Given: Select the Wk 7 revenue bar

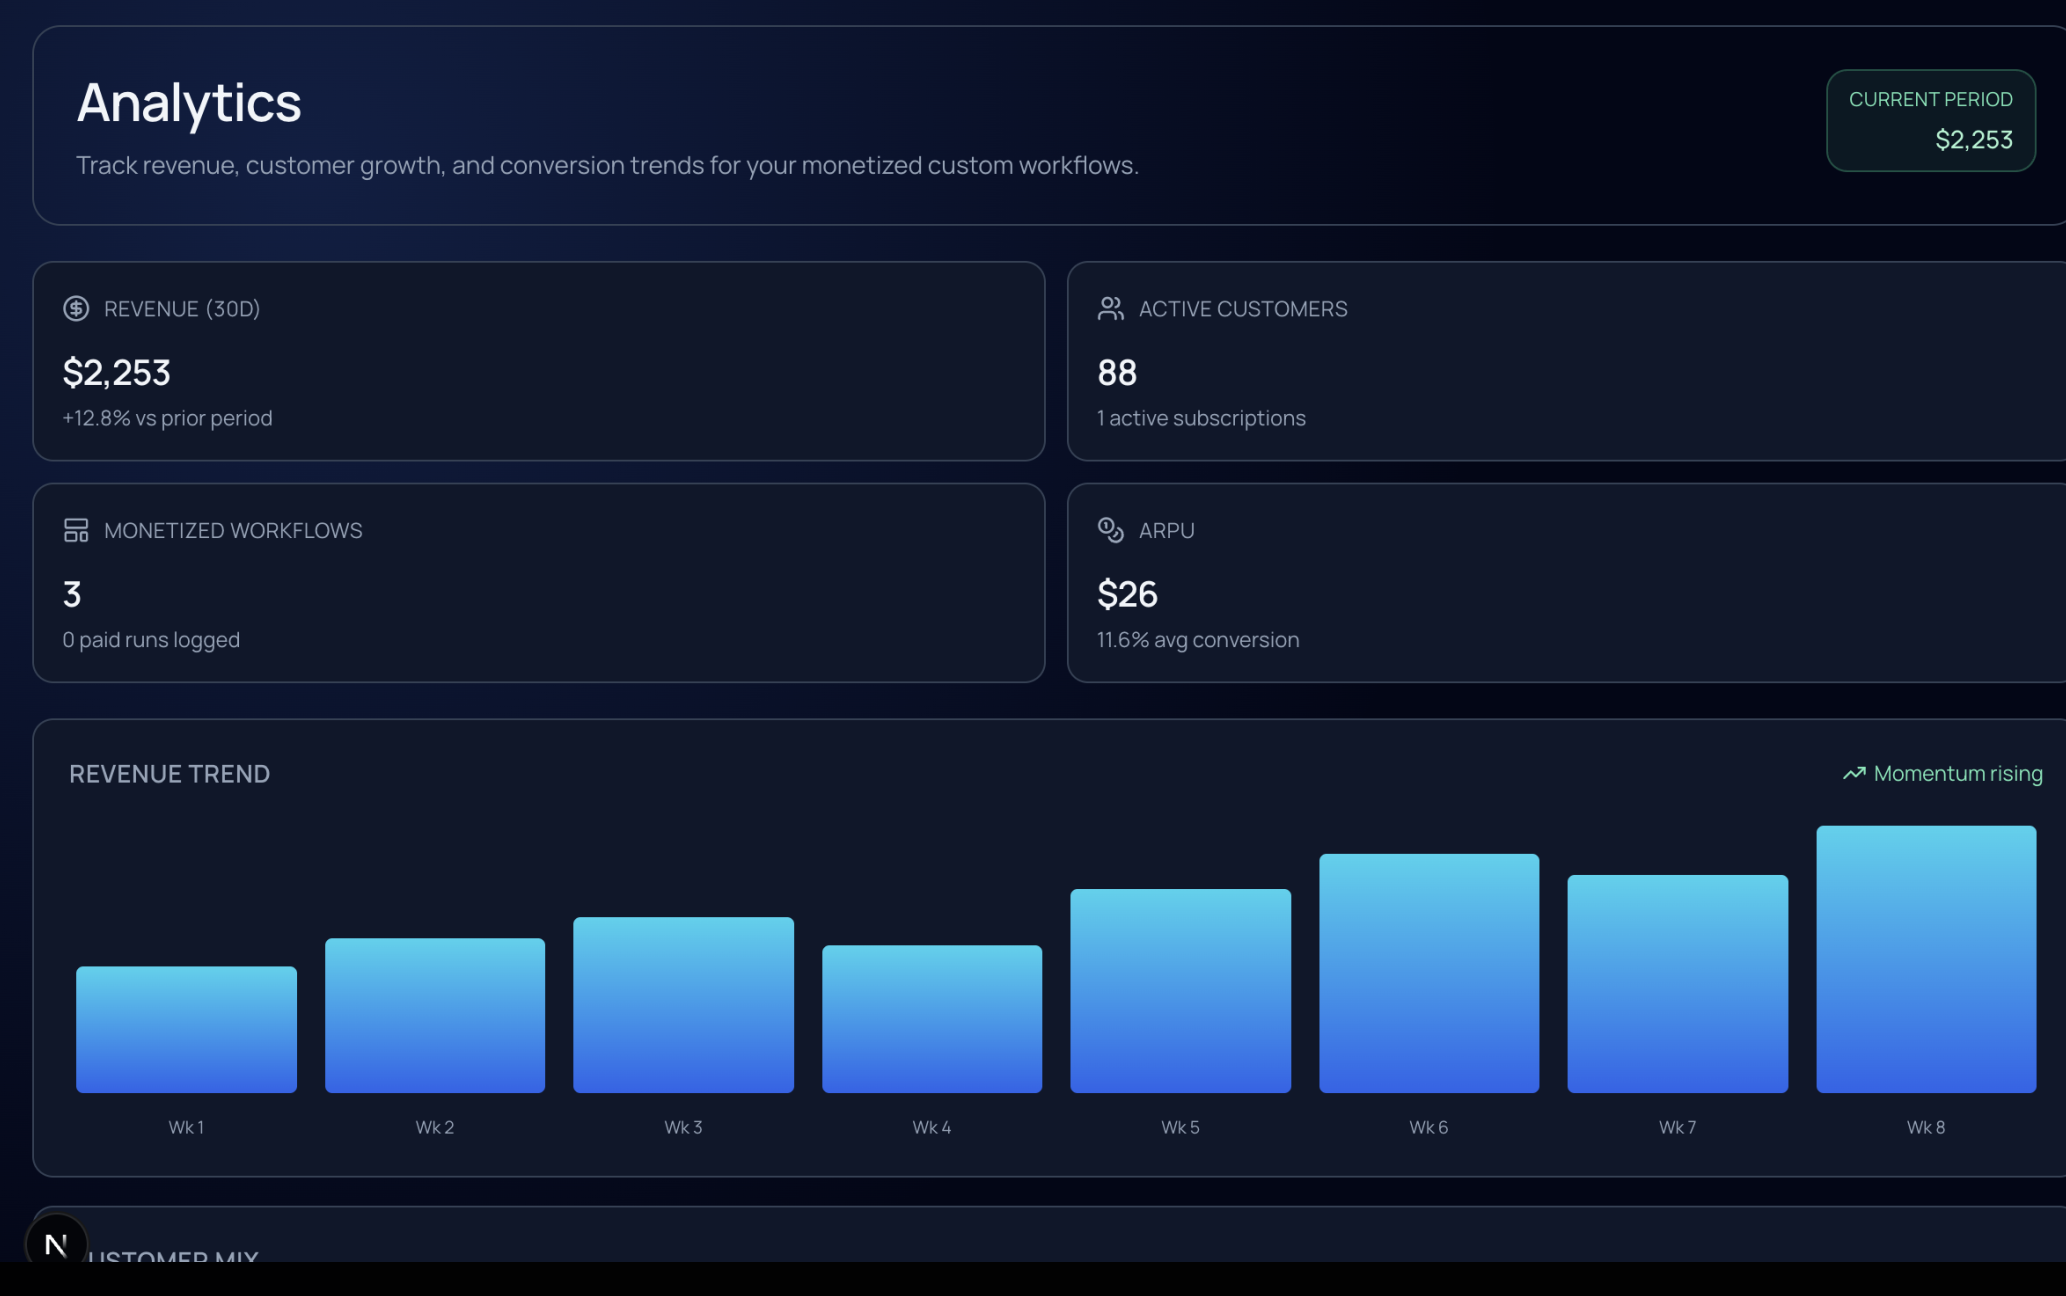Looking at the screenshot, I should point(1677,983).
